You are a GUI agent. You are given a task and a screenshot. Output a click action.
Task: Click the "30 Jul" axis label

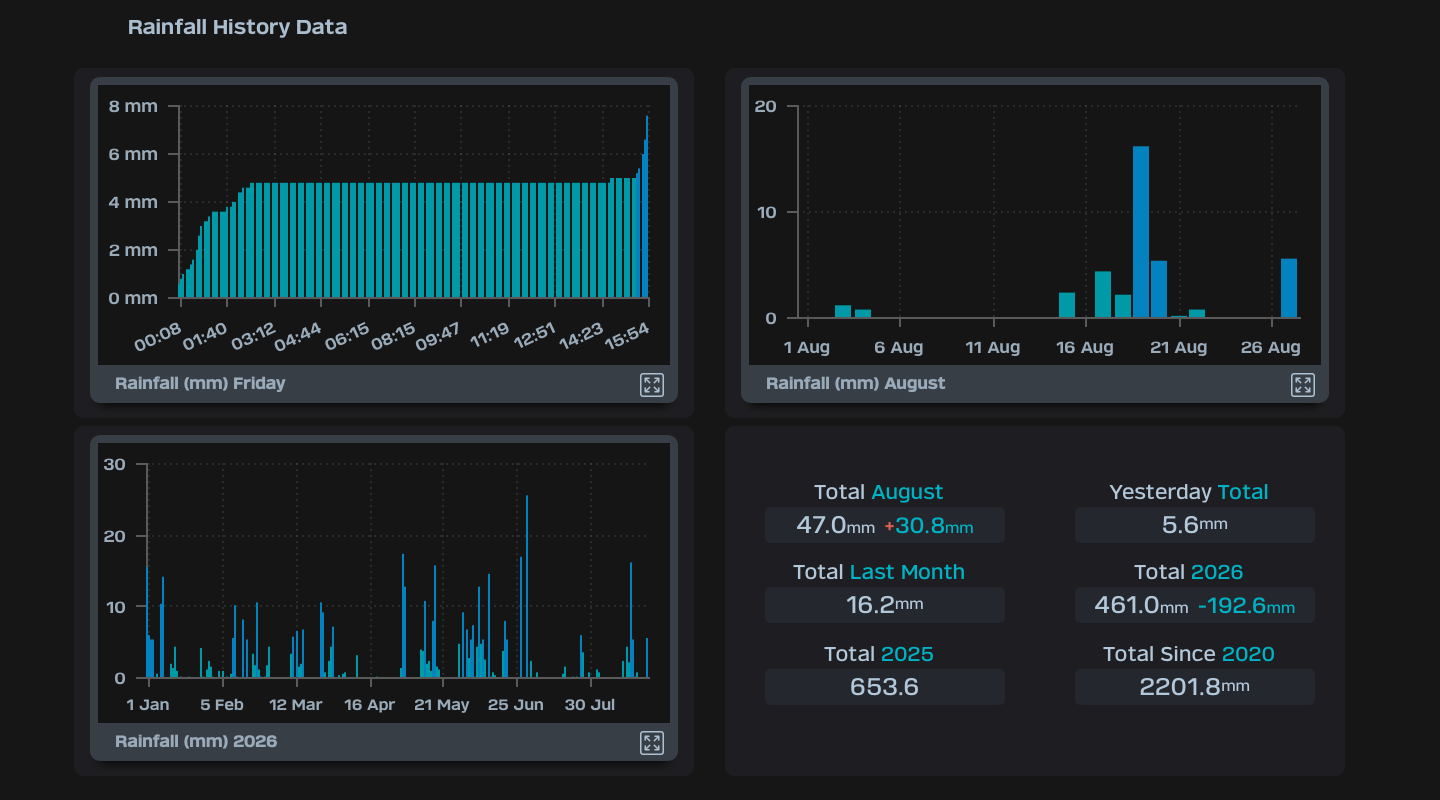click(x=590, y=705)
